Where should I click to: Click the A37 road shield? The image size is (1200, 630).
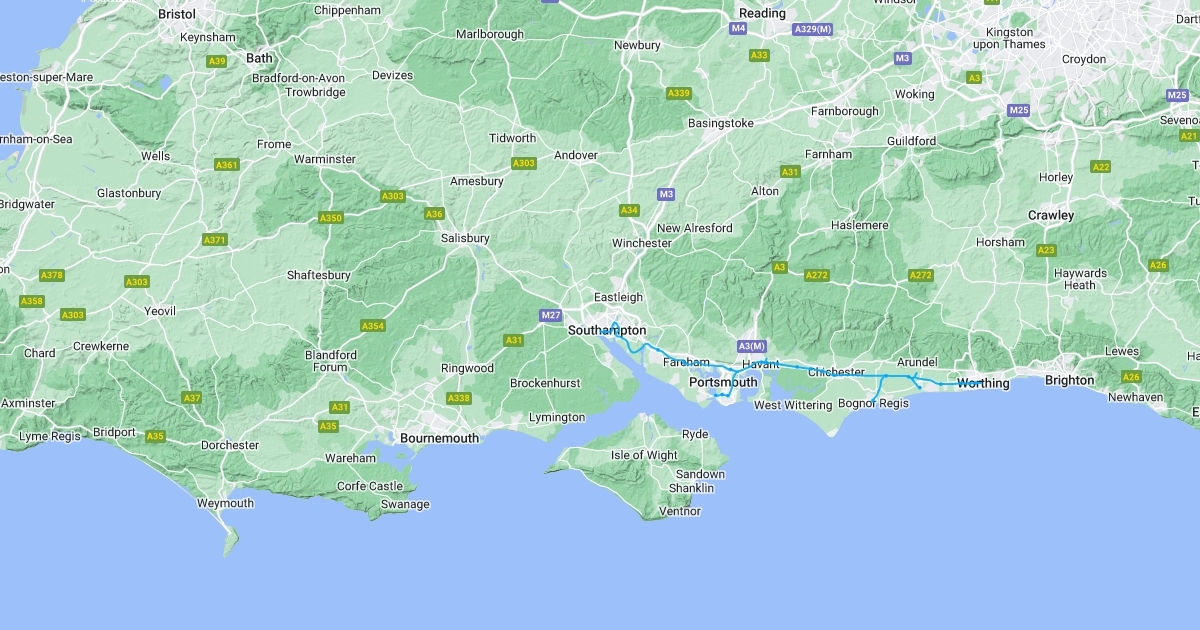pos(192,398)
